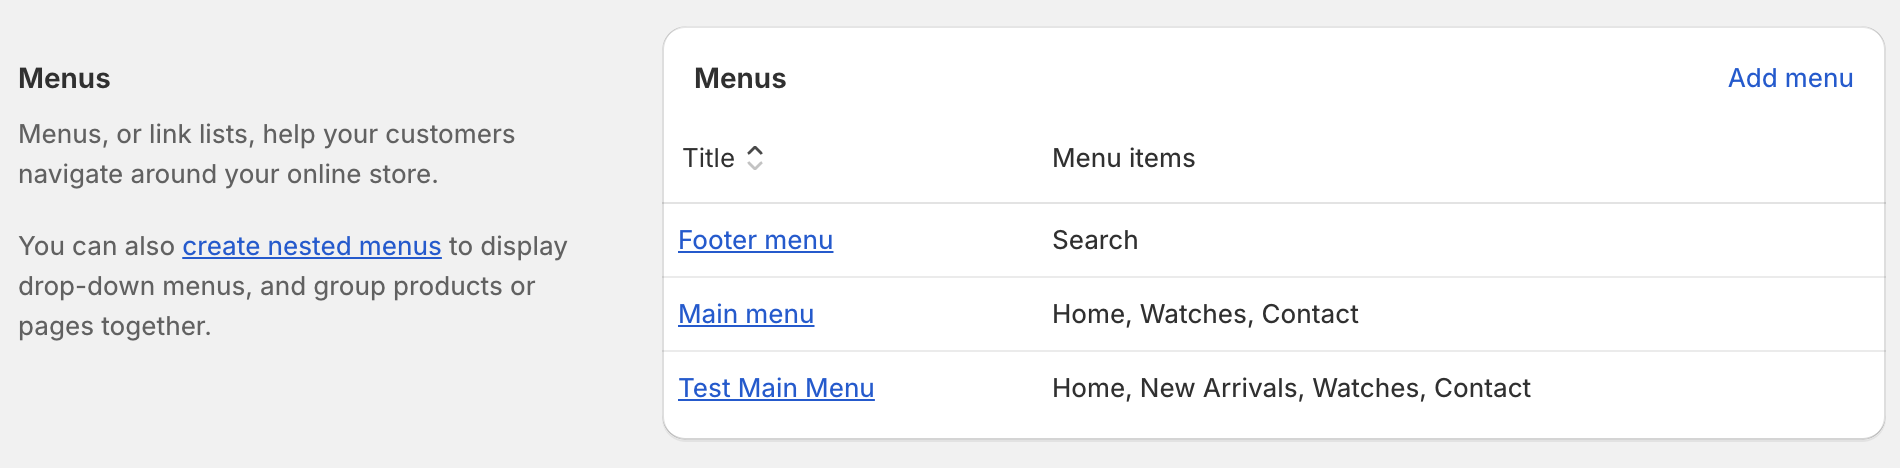
Task: Click "Home" in the Test Main Menu row
Action: 1088,388
